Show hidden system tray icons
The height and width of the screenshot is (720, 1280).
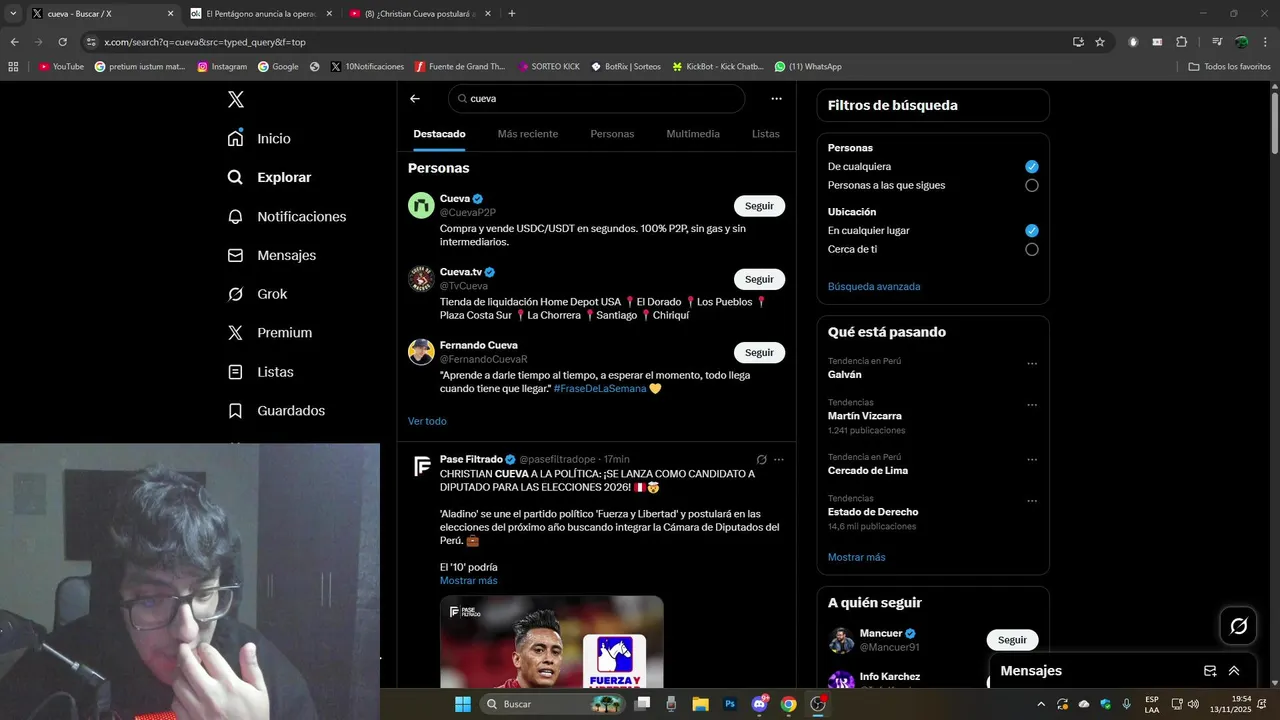1041,704
